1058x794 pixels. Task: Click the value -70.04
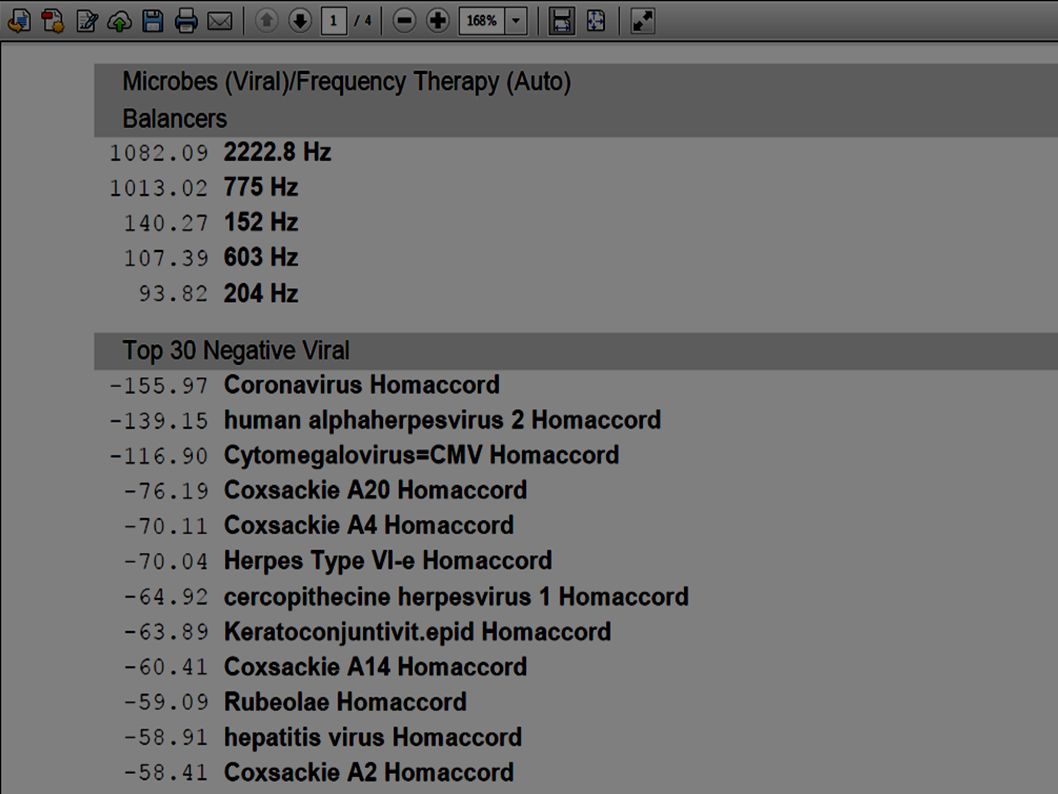pos(166,561)
